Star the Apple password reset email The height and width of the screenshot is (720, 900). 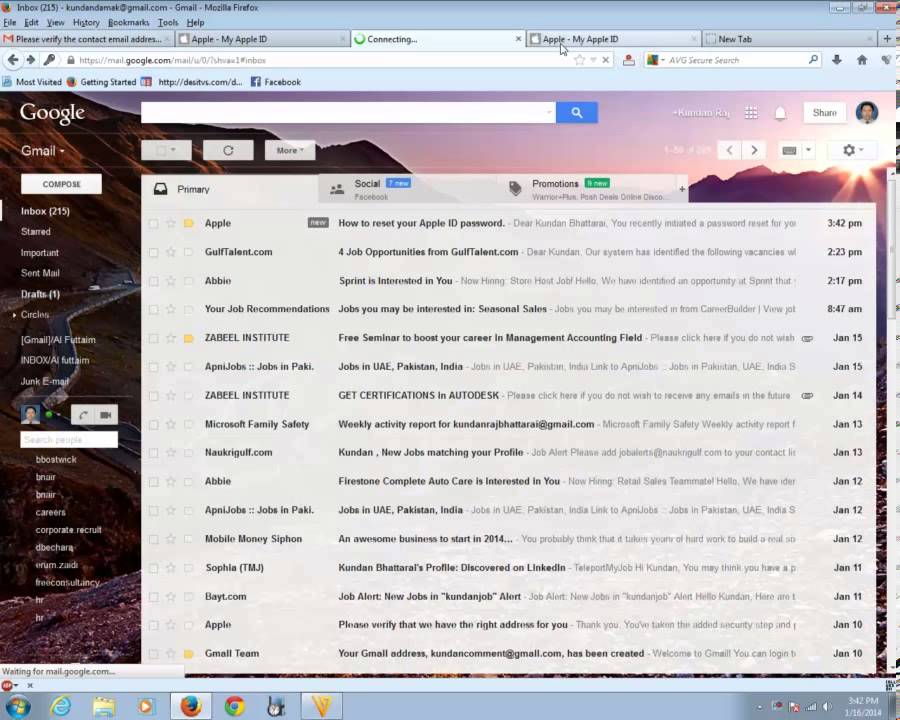pyautogui.click(x=170, y=223)
